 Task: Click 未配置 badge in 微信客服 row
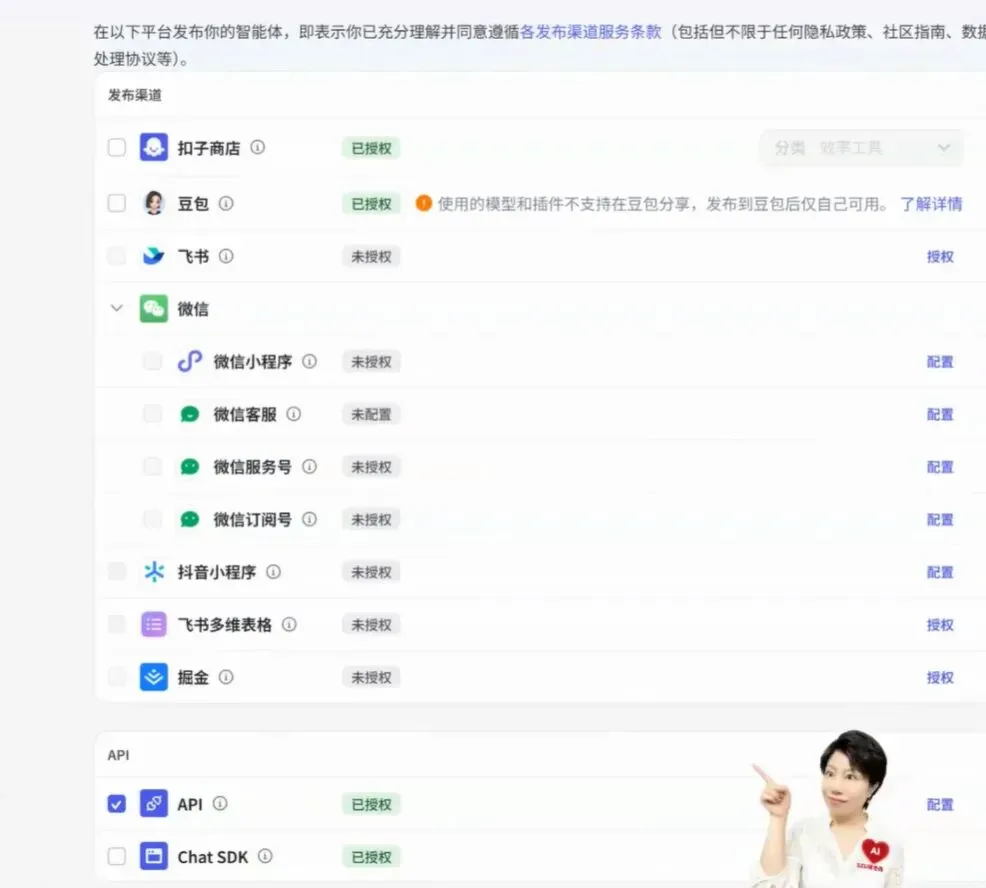[x=371, y=414]
